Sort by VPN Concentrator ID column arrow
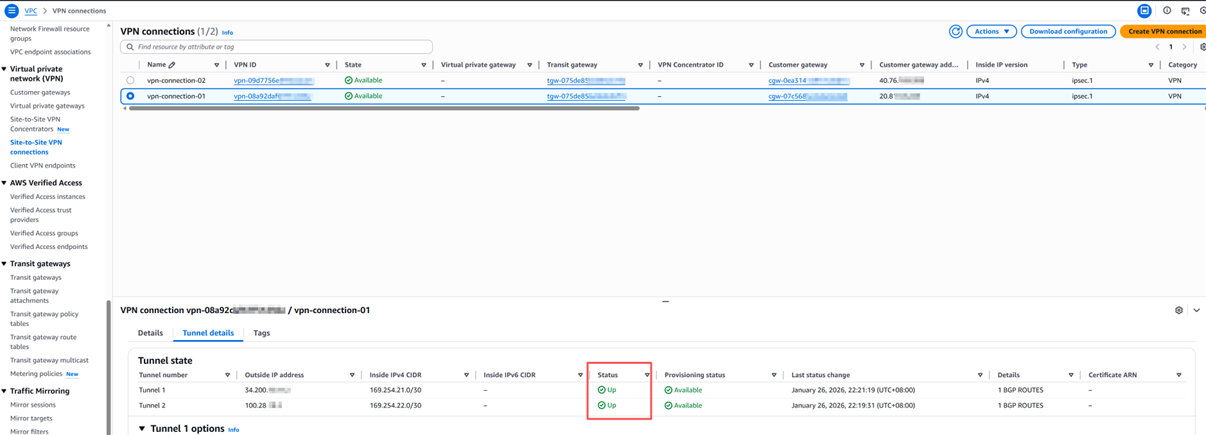 pos(751,65)
